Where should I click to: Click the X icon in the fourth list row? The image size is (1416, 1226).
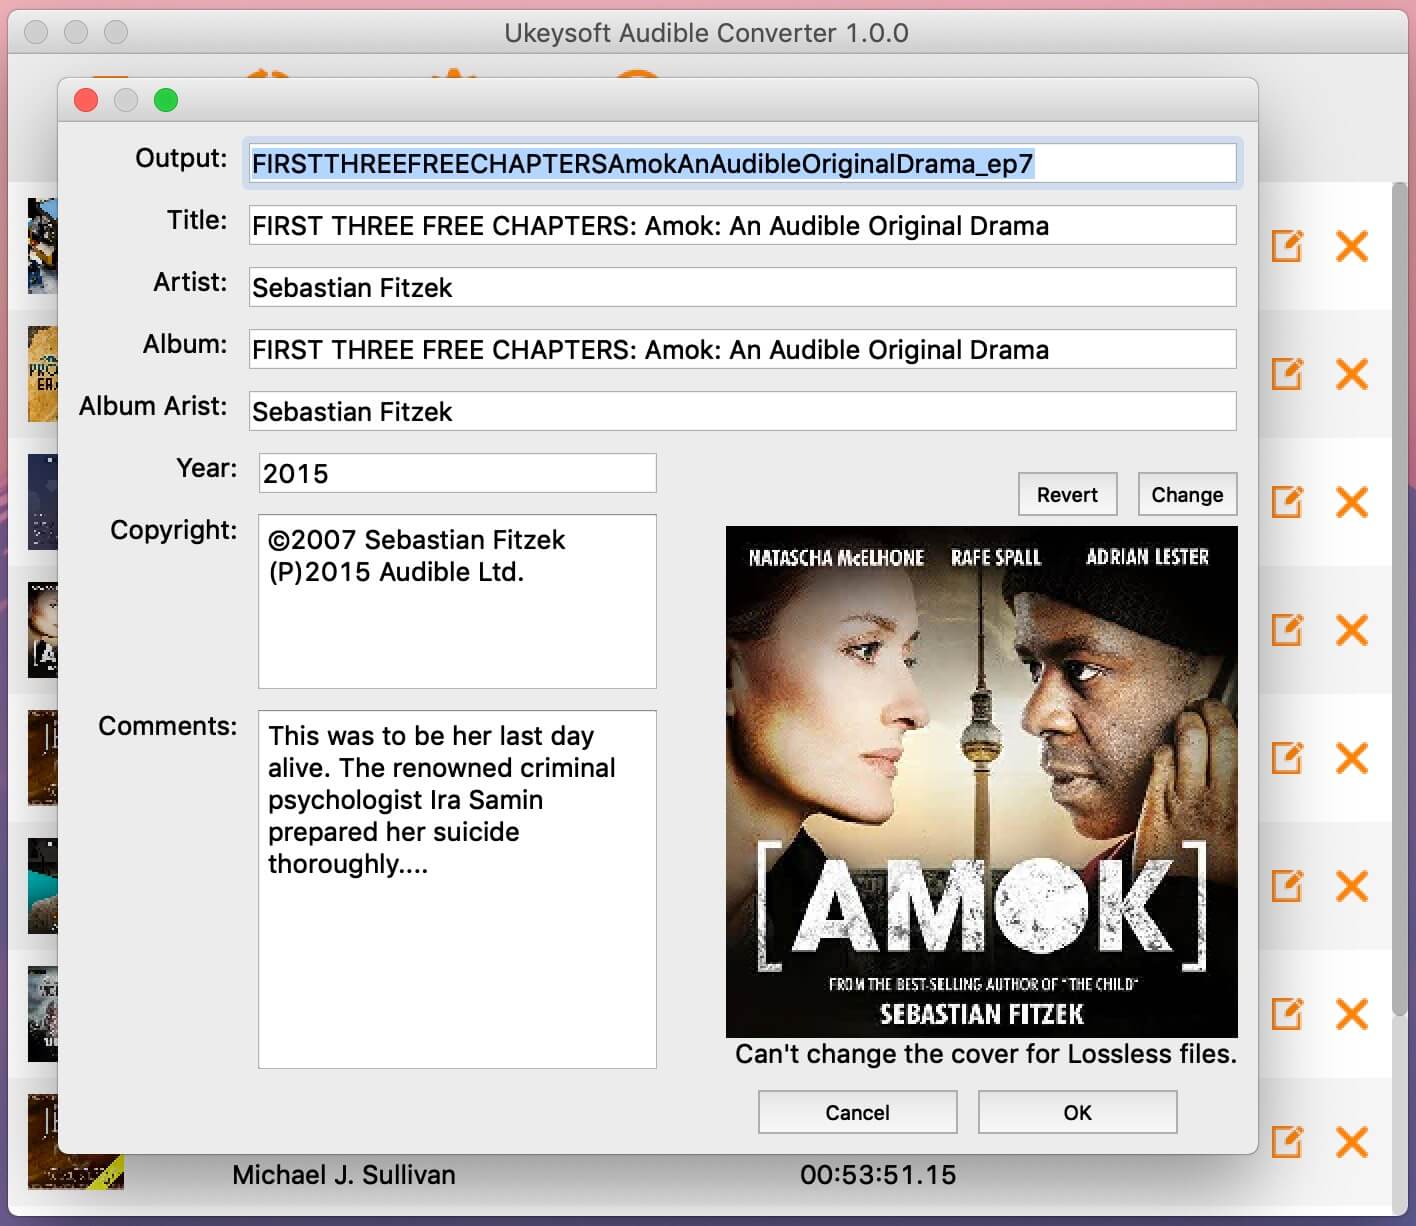click(x=1352, y=629)
